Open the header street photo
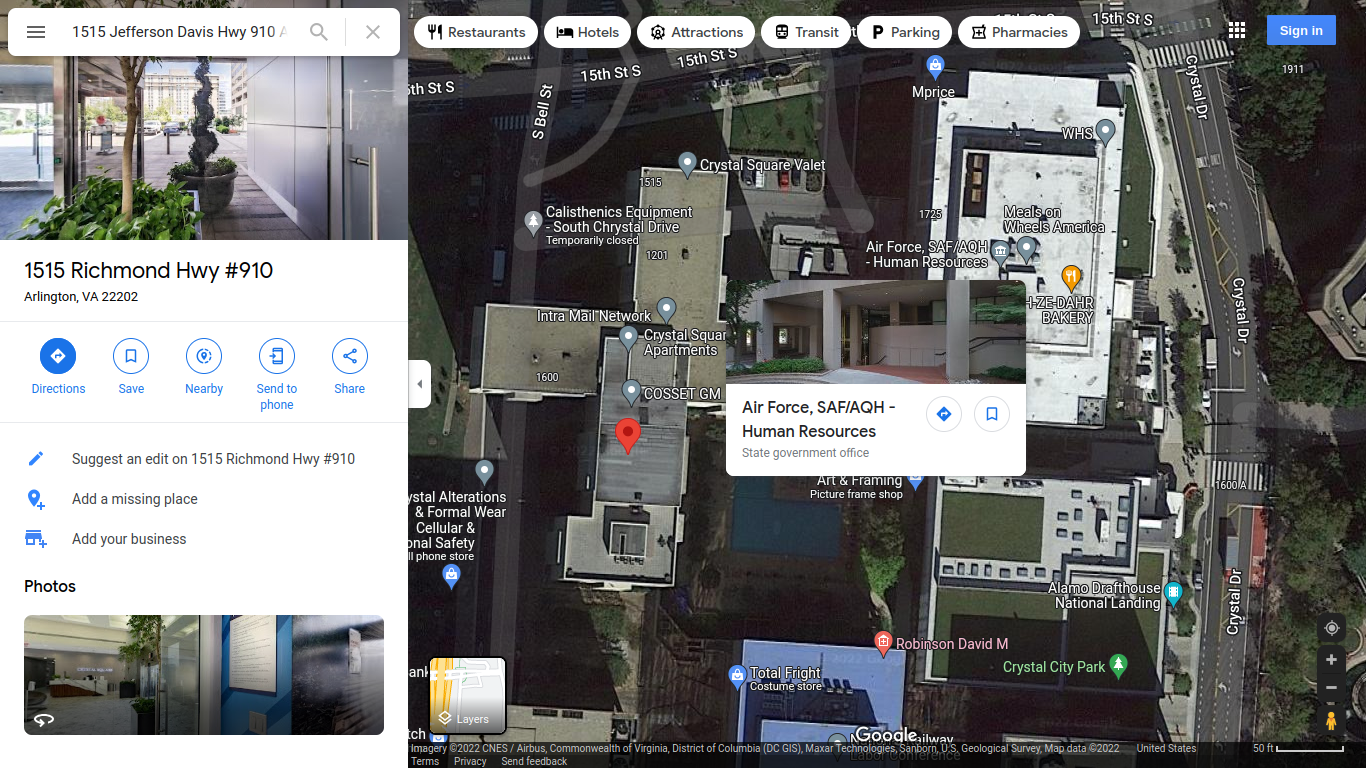 [x=204, y=148]
